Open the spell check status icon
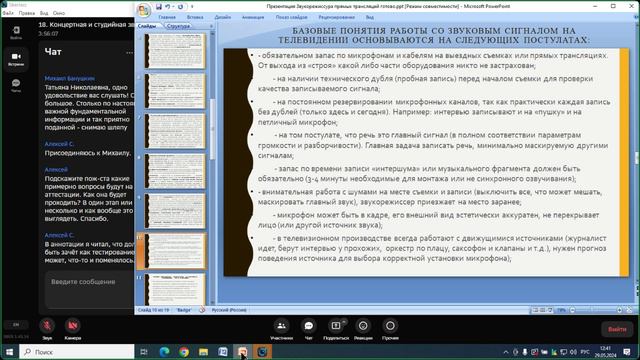The image size is (640, 360). pos(202,310)
